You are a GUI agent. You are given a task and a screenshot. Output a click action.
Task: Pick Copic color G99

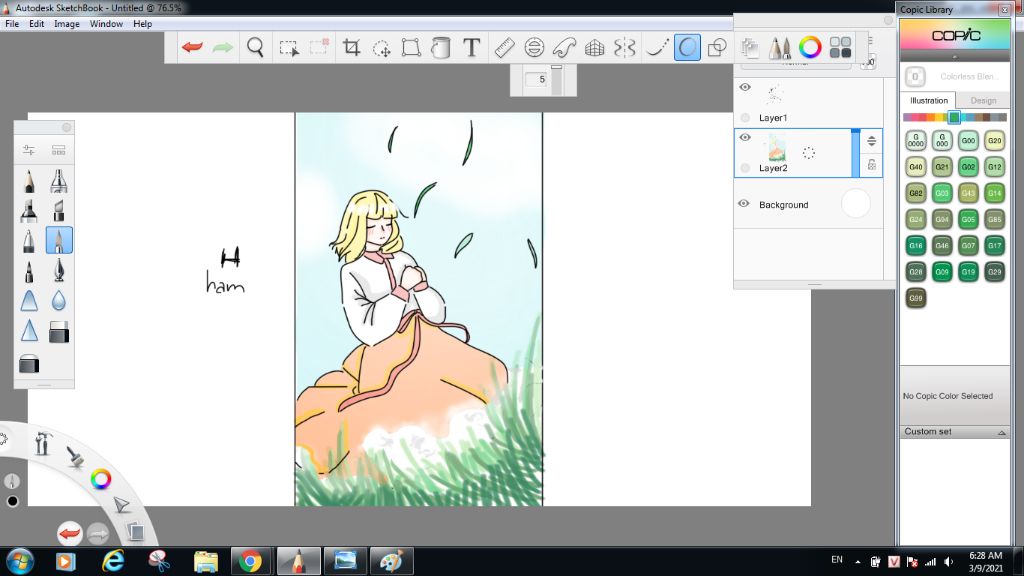tap(916, 298)
